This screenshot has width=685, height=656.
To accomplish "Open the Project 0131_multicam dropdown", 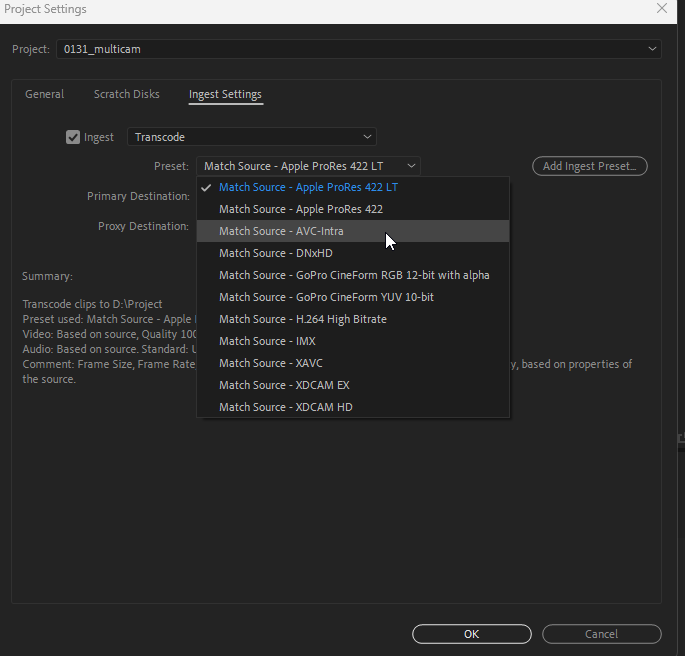I will pos(359,49).
